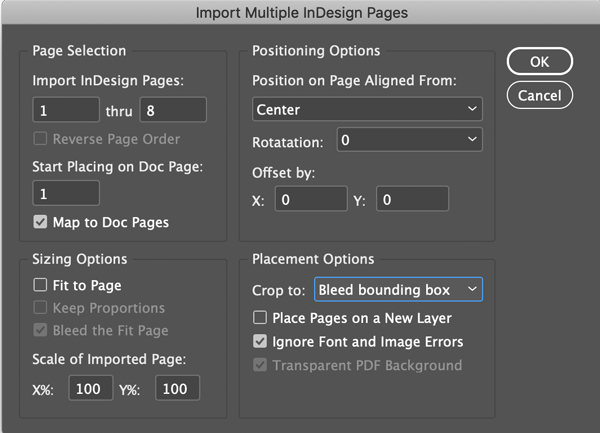This screenshot has width=600, height=433.
Task: Enable Place Pages on a New Layer
Action: click(261, 318)
